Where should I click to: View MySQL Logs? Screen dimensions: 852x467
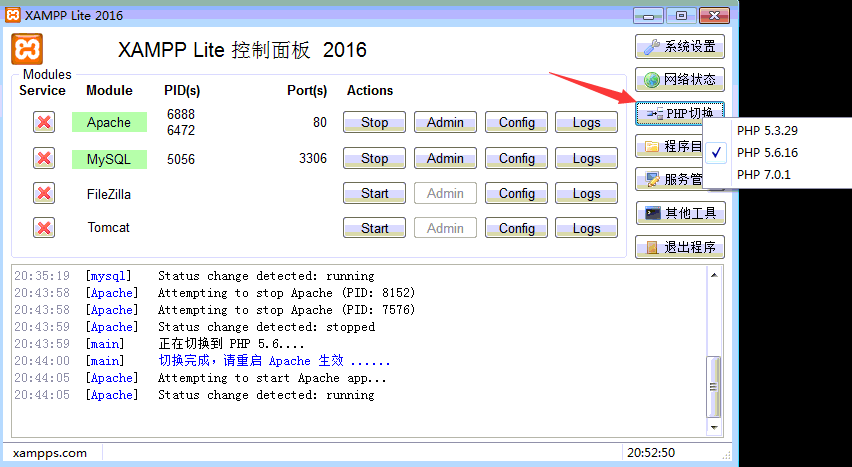click(x=586, y=158)
